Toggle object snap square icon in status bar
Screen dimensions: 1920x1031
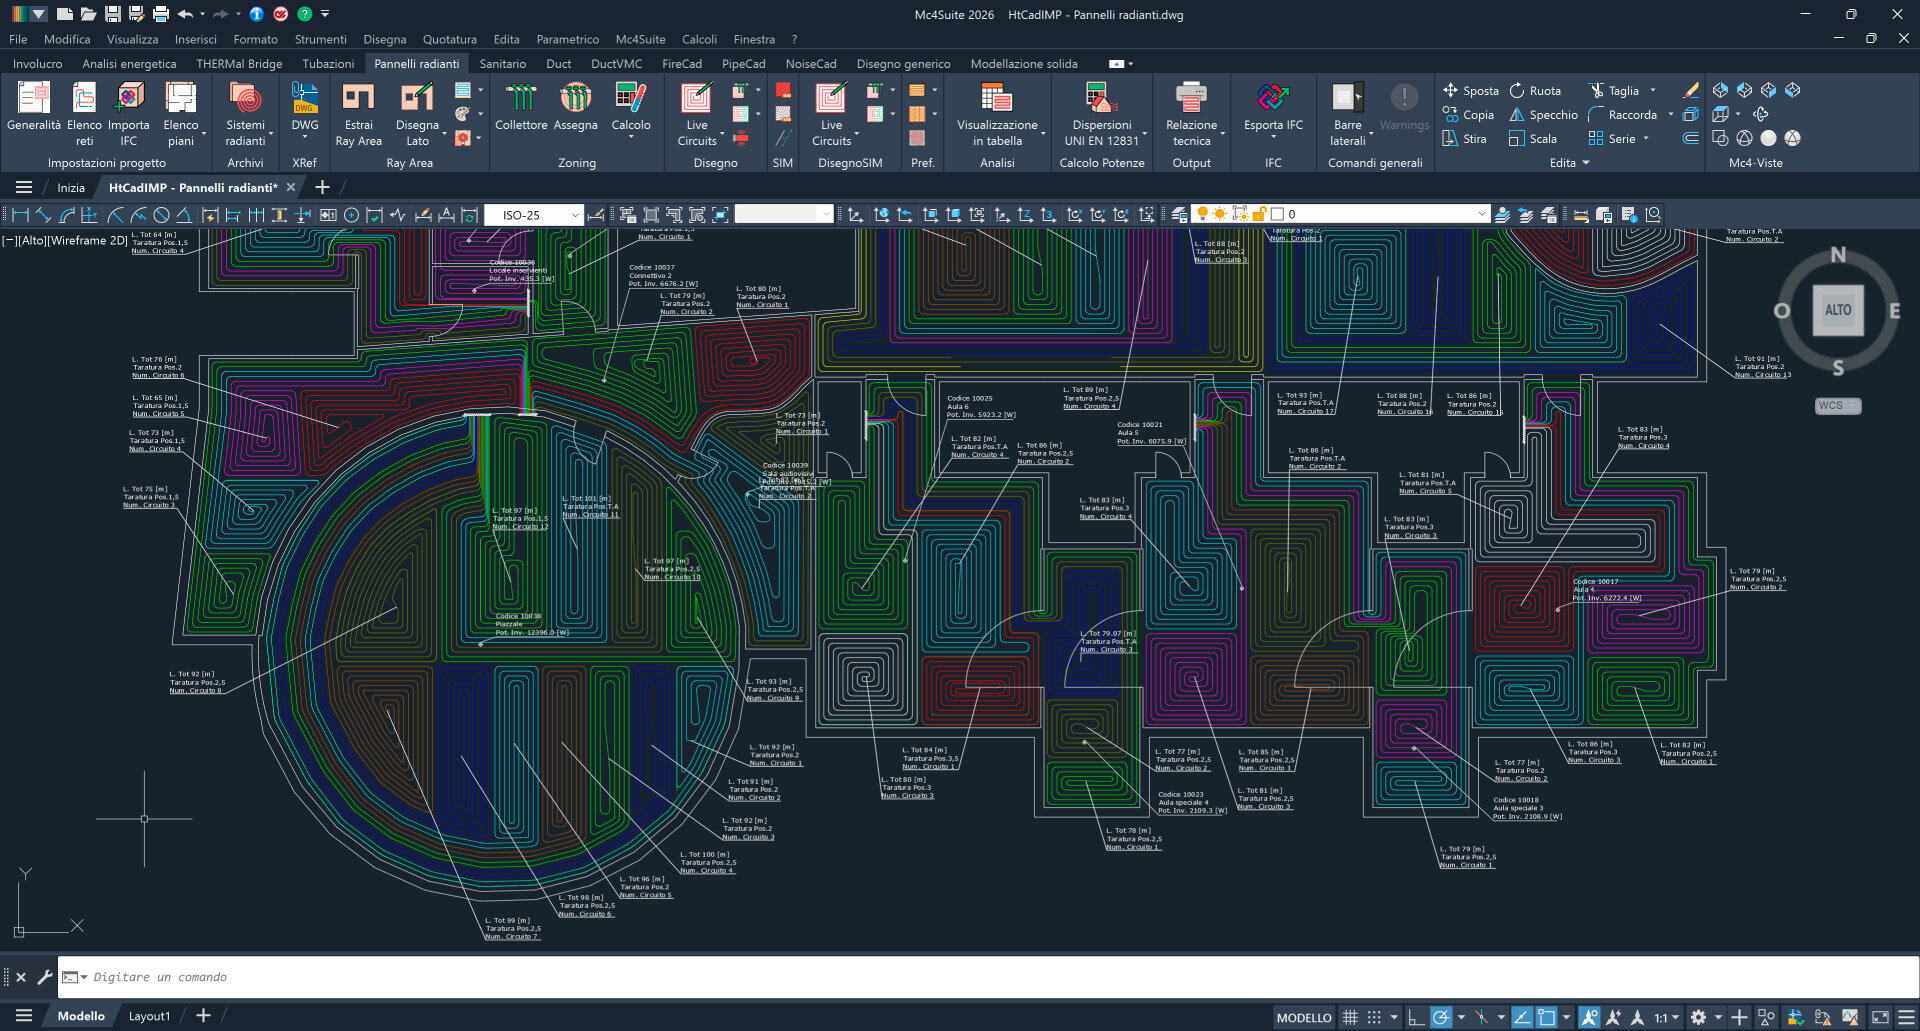tap(1546, 1017)
